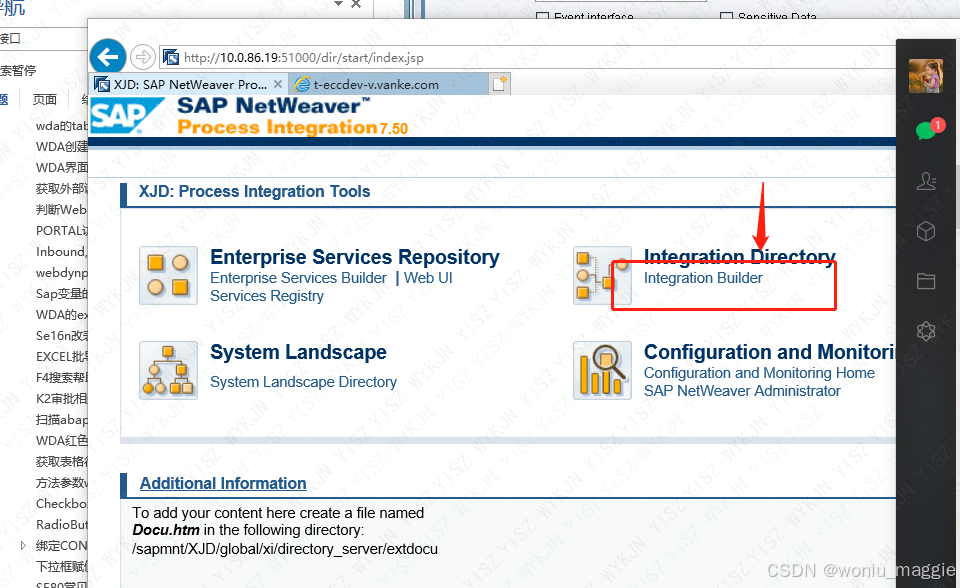Click the System Landscape icon
The height and width of the screenshot is (588, 960).
pos(168,371)
